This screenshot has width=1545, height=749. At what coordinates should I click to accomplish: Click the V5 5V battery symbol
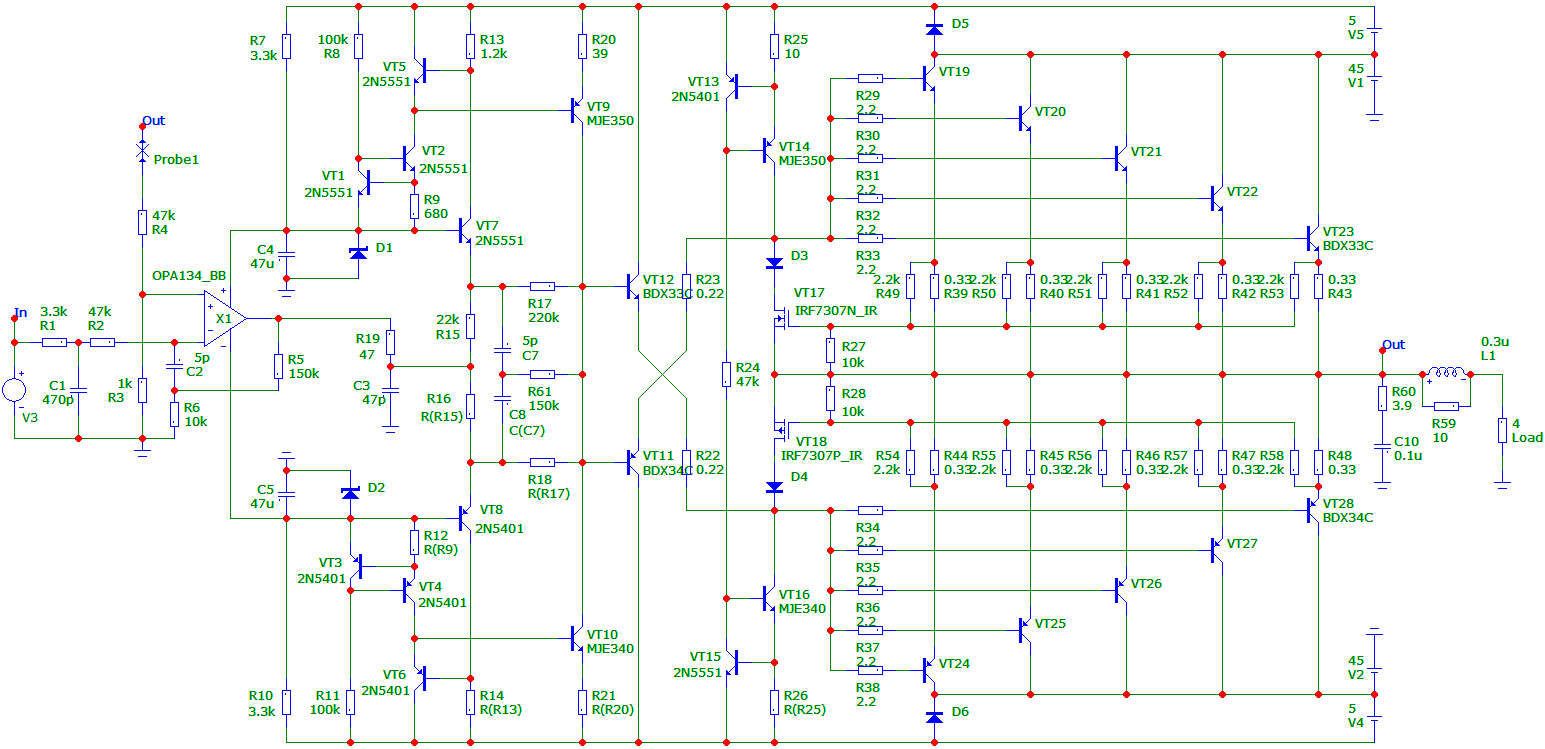pos(1374,31)
